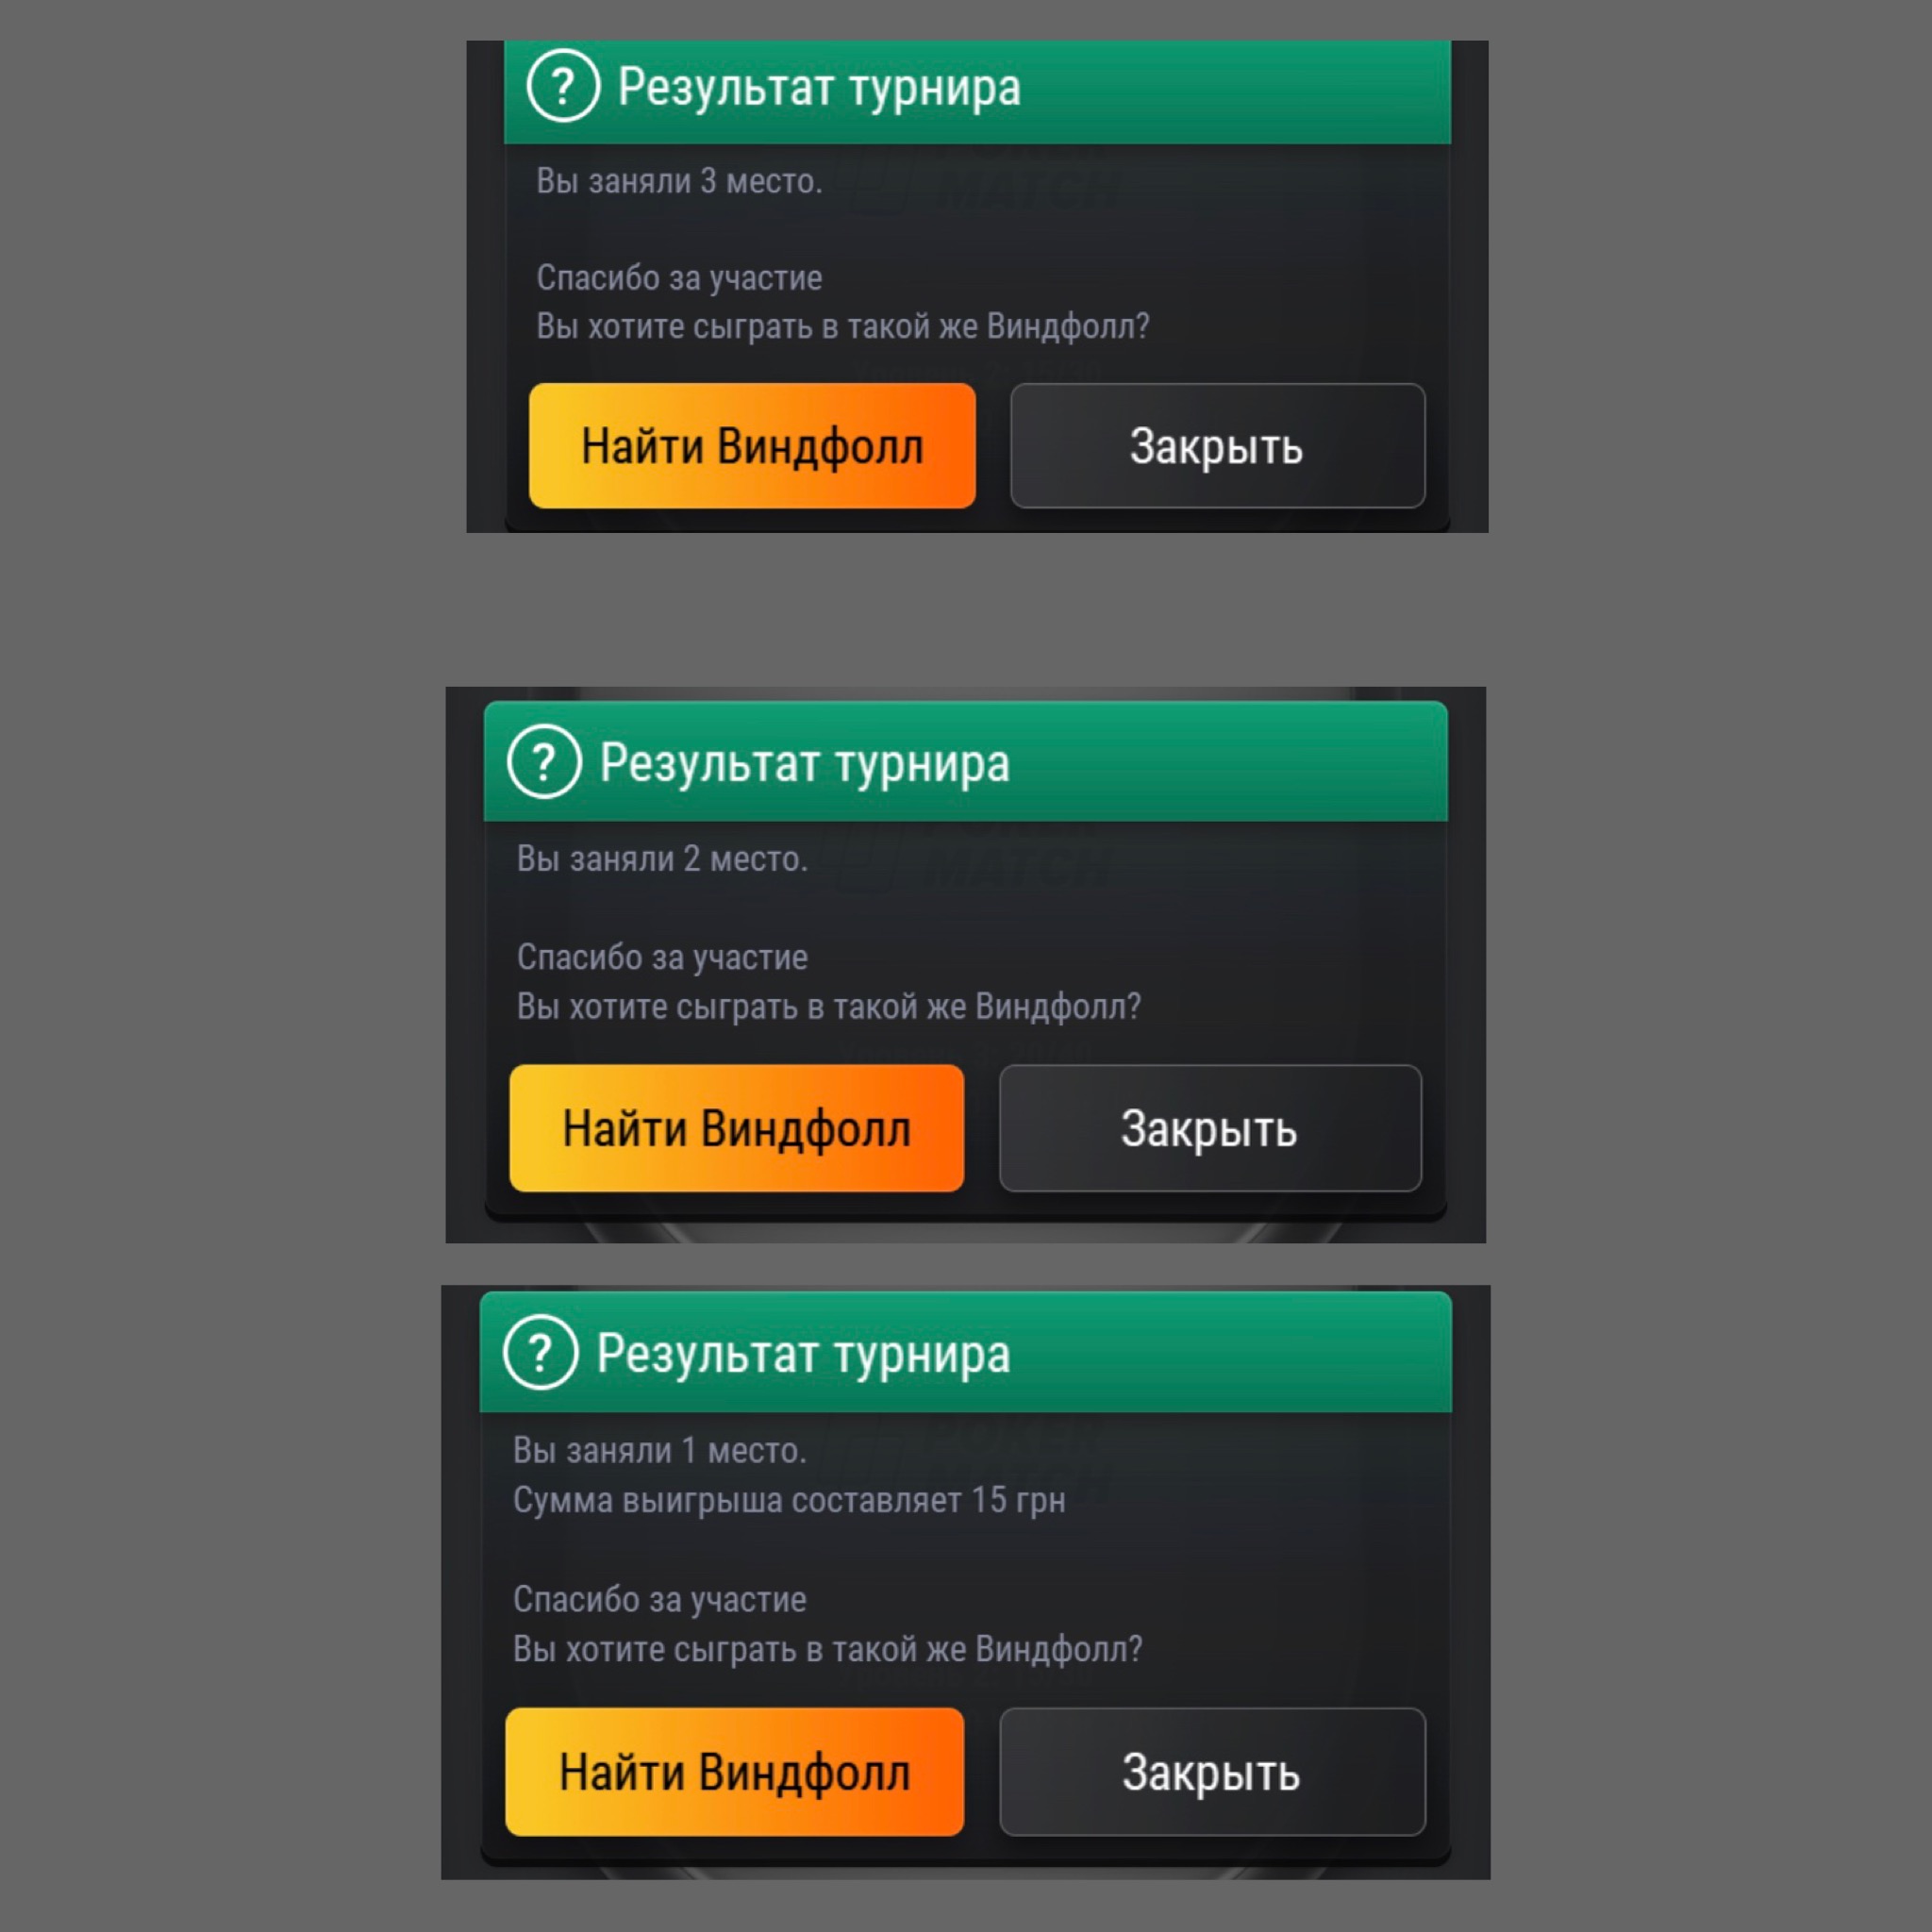Click Найти Виндфолл in the 3 место dialog
The width and height of the screenshot is (1932, 1932).
(x=752, y=446)
